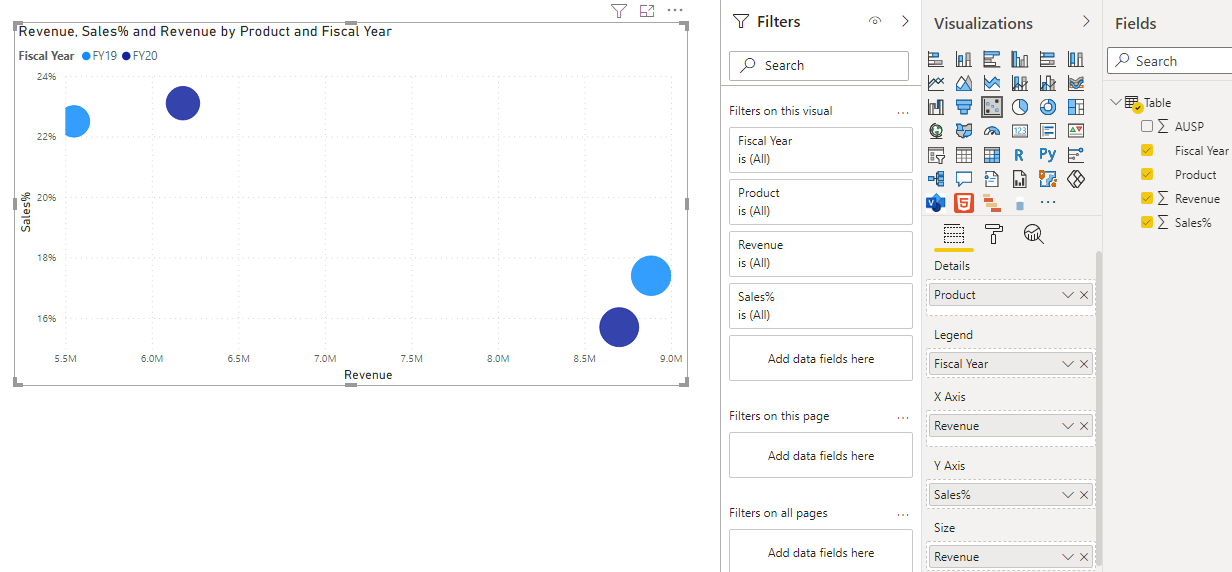The width and height of the screenshot is (1232, 572).
Task: Uncheck the Fiscal Year field
Action: 1147,150
